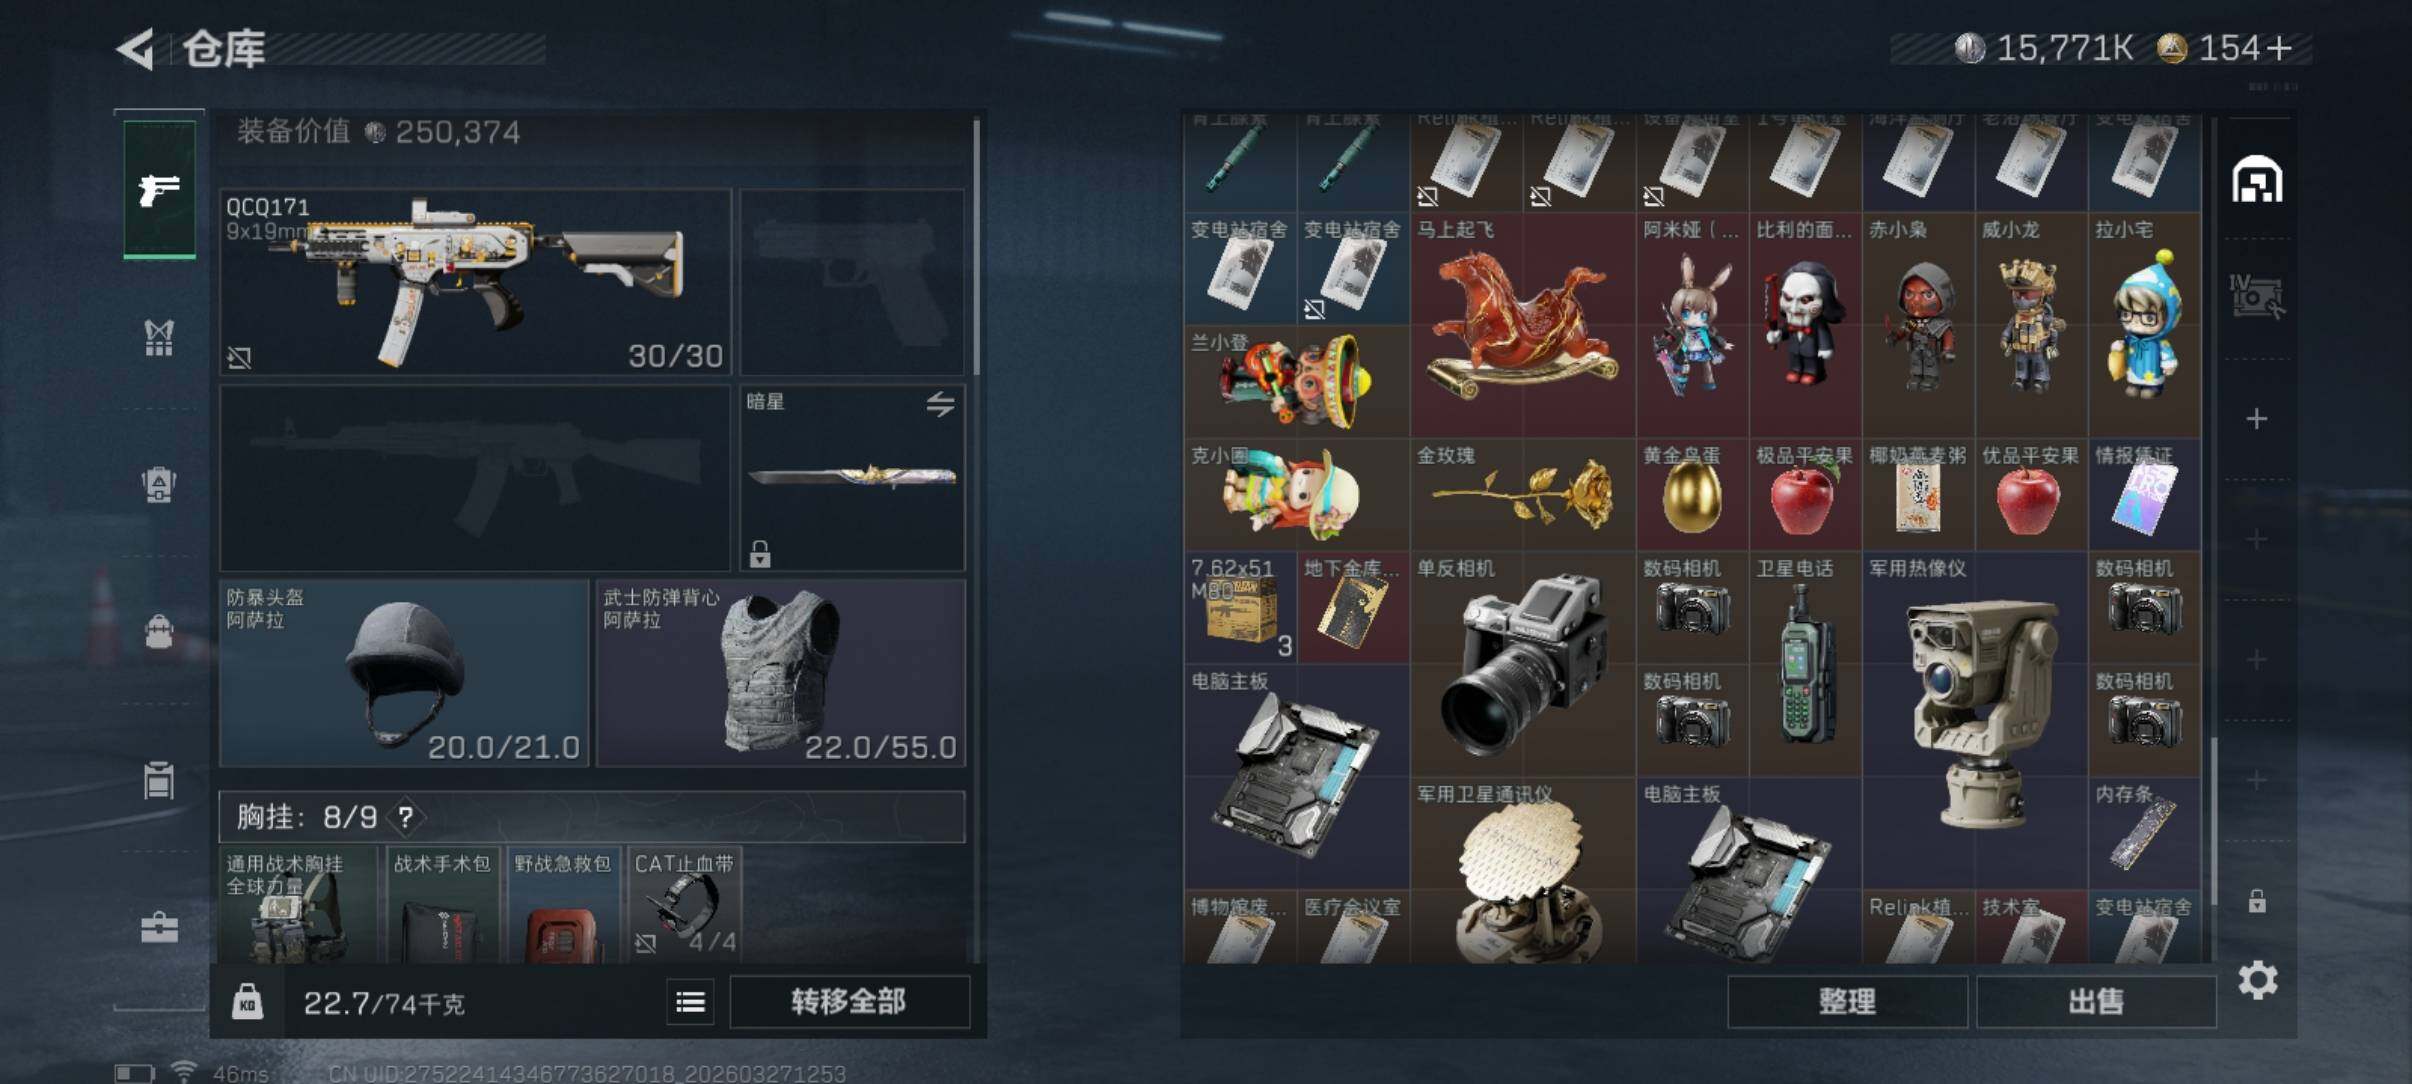Click the back arrow beside 仓库
The width and height of the screenshot is (2412, 1084).
tap(137, 48)
